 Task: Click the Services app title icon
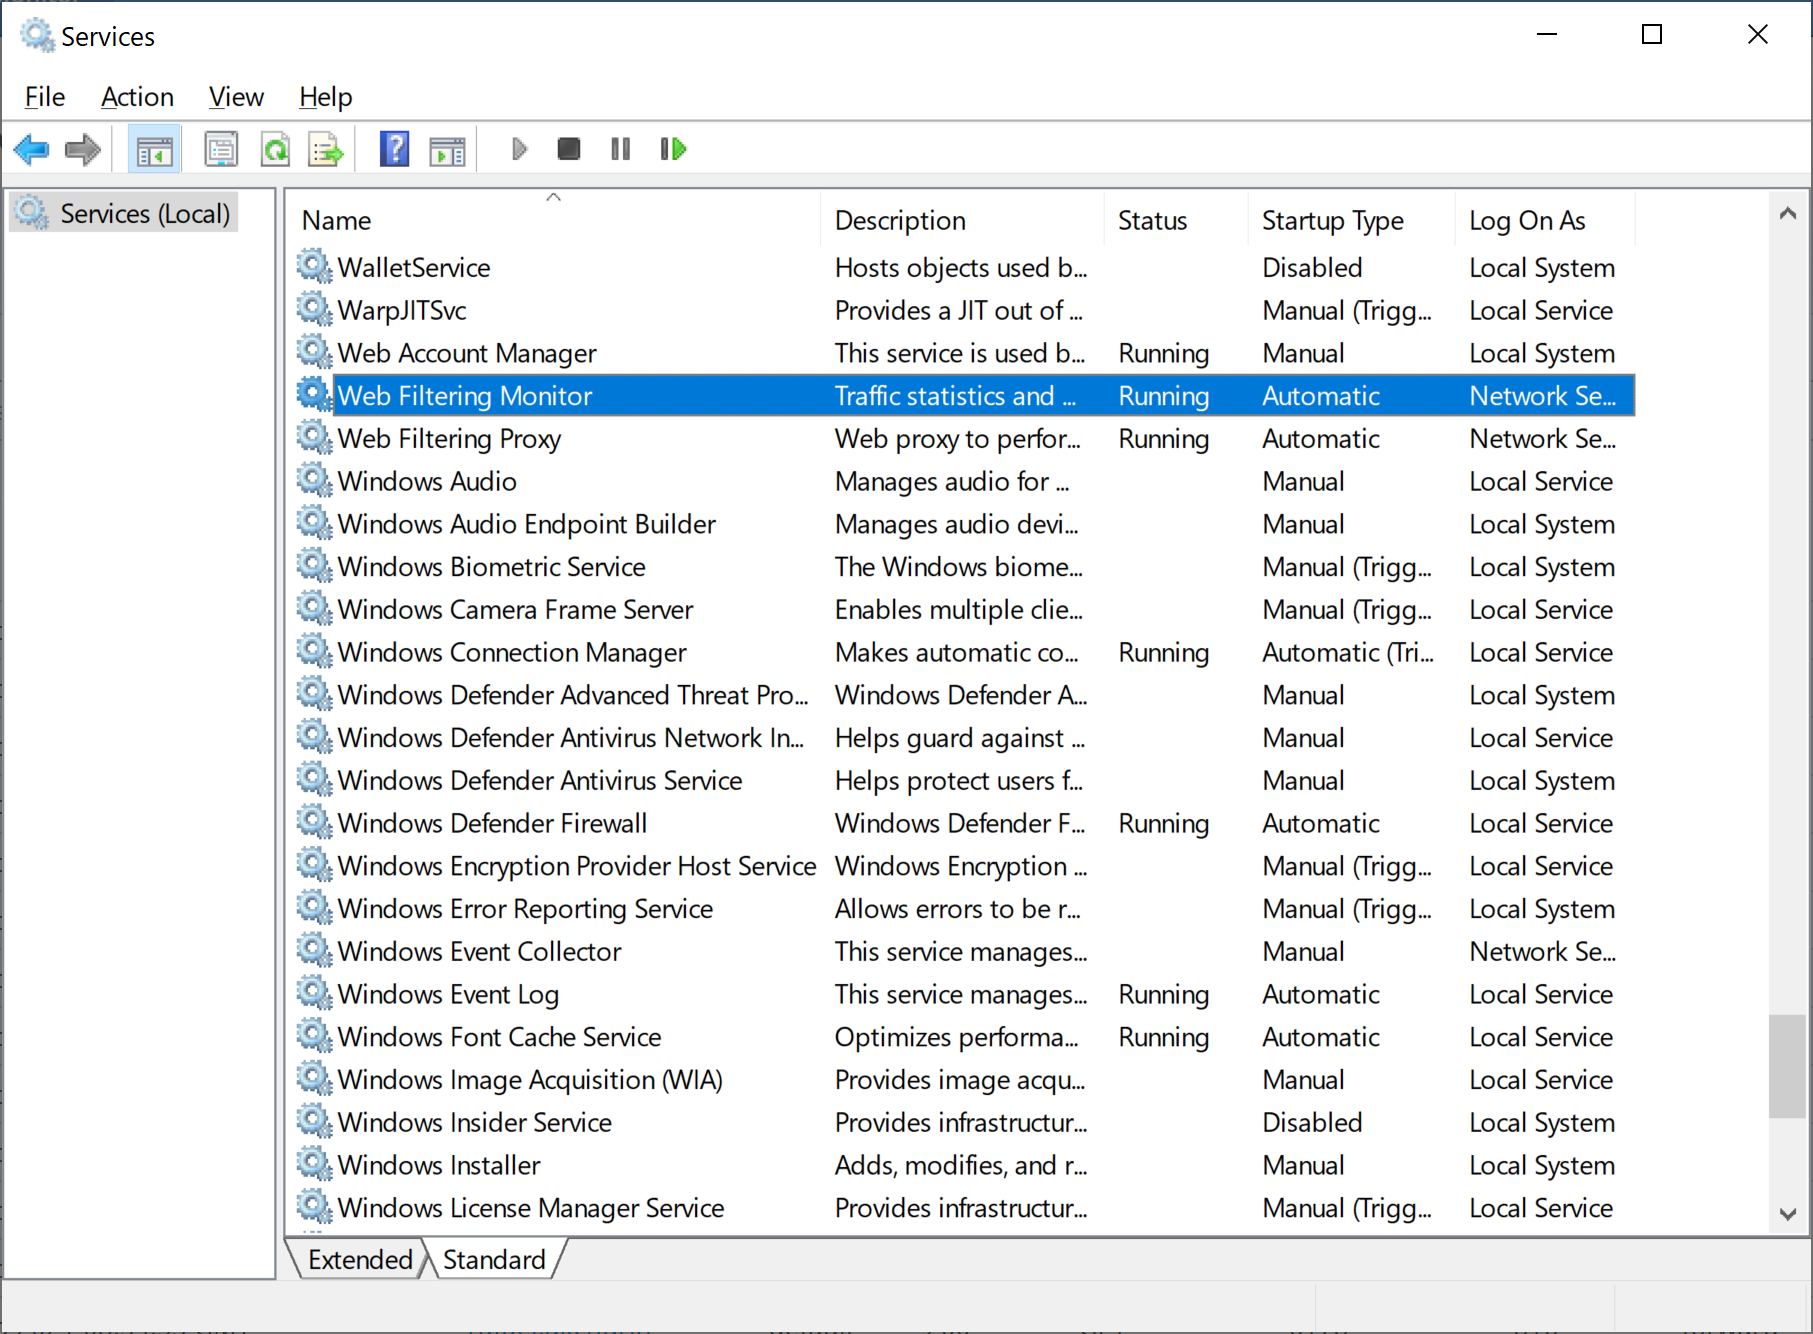[37, 35]
